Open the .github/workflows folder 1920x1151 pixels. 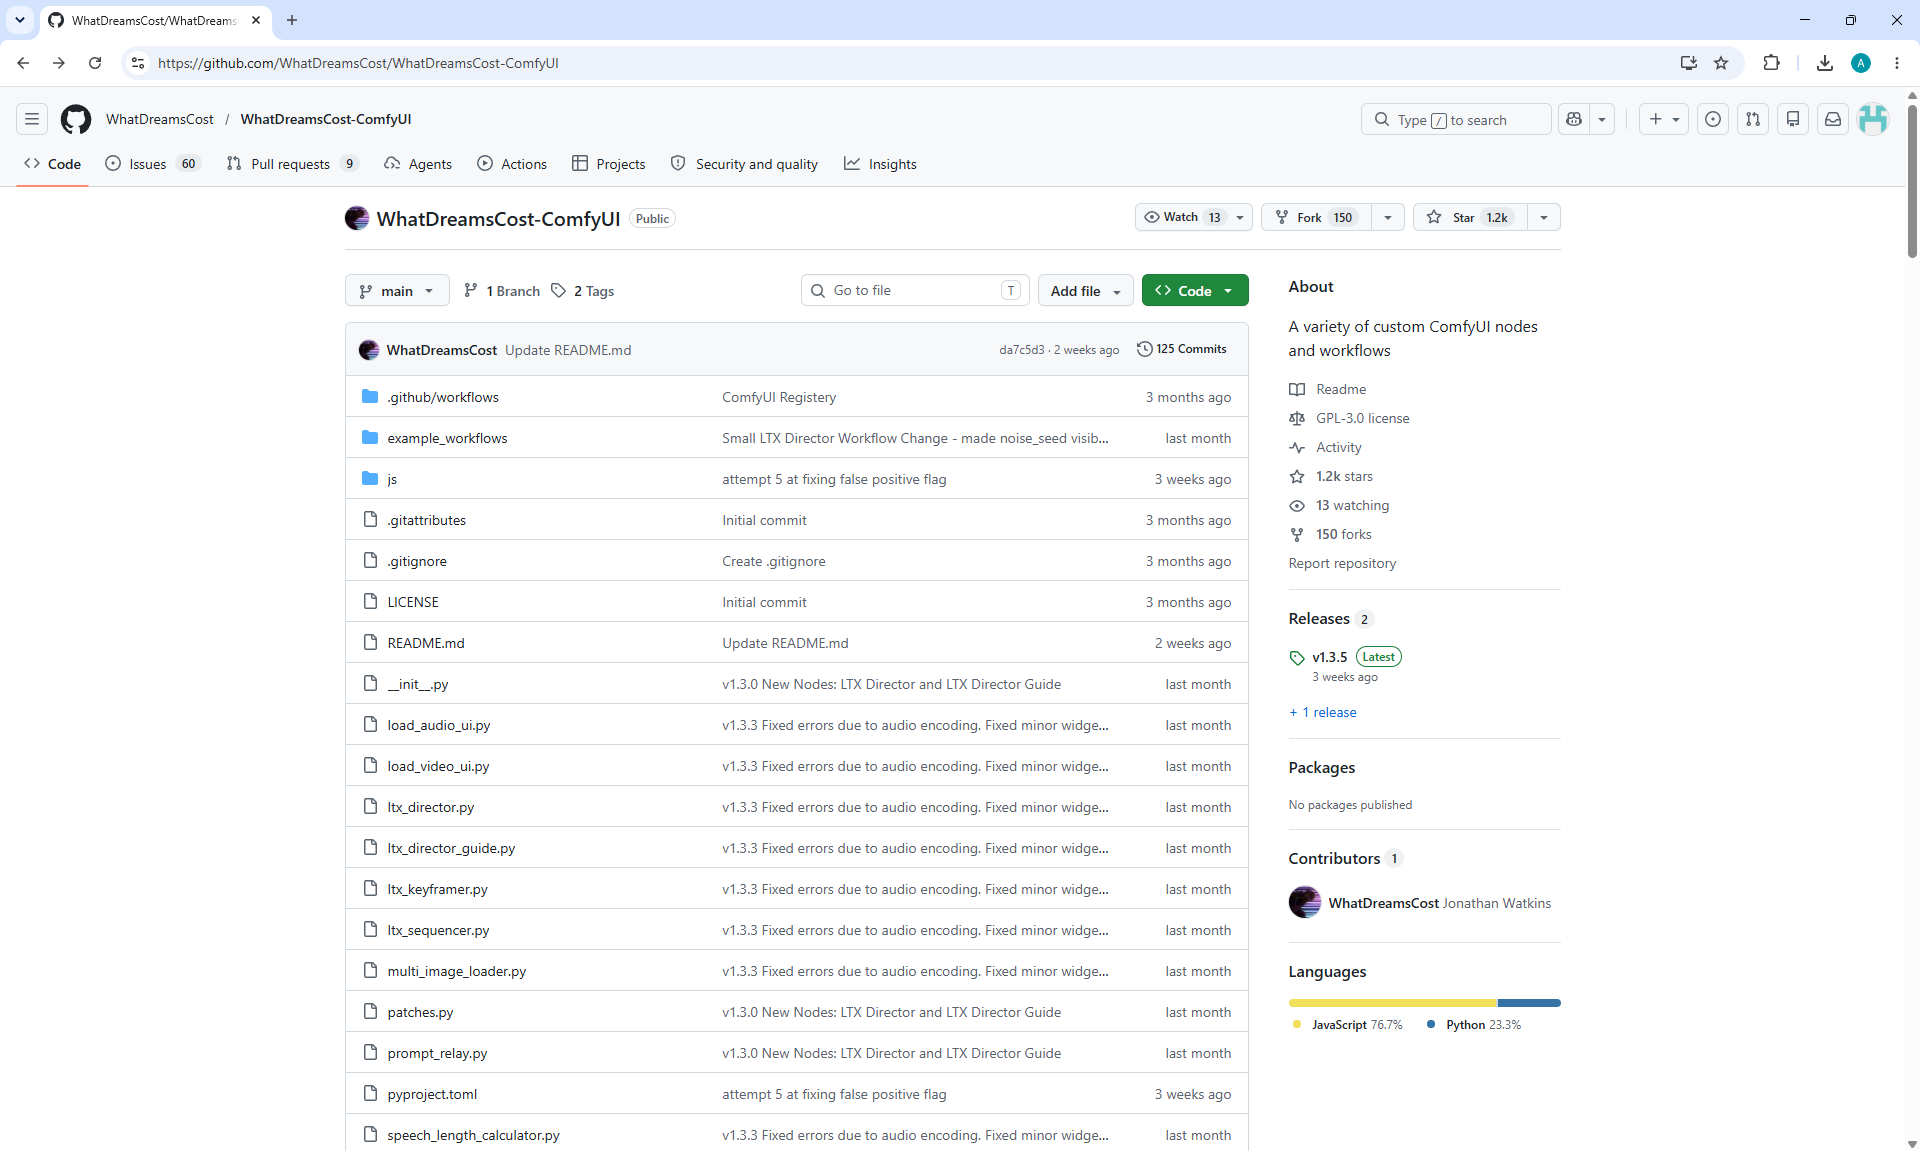pos(443,397)
